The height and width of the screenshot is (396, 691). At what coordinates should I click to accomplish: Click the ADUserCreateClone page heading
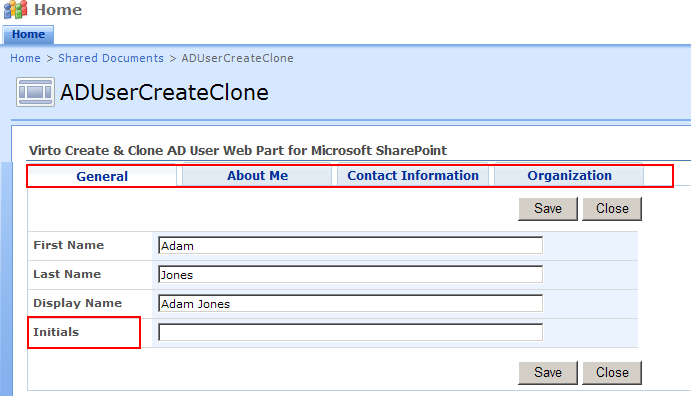pos(164,93)
